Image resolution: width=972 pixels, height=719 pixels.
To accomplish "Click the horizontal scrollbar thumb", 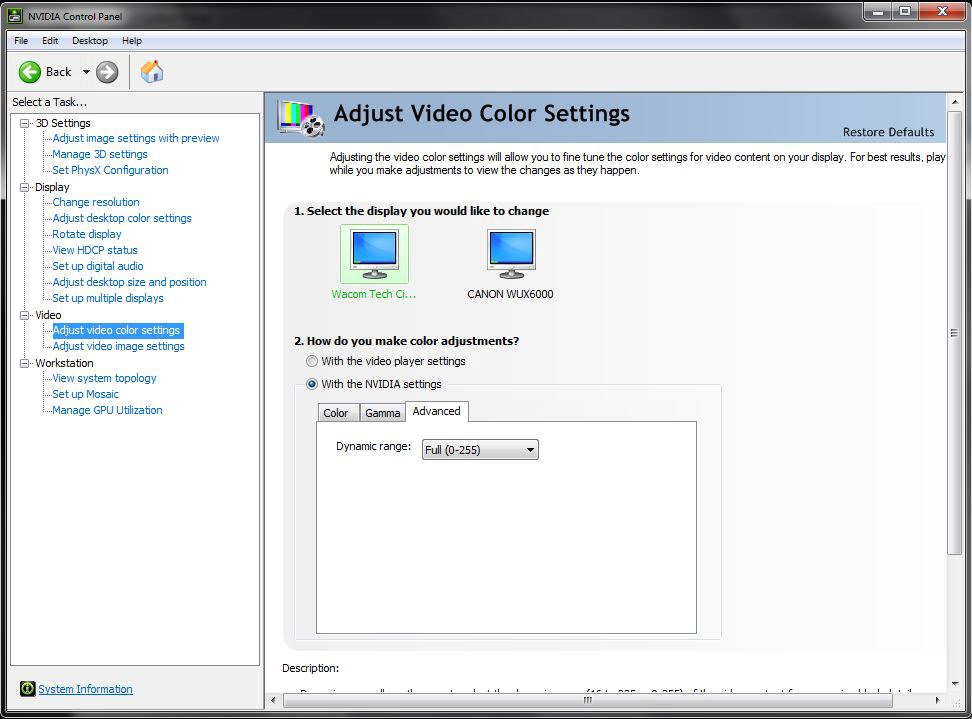I will click(588, 700).
